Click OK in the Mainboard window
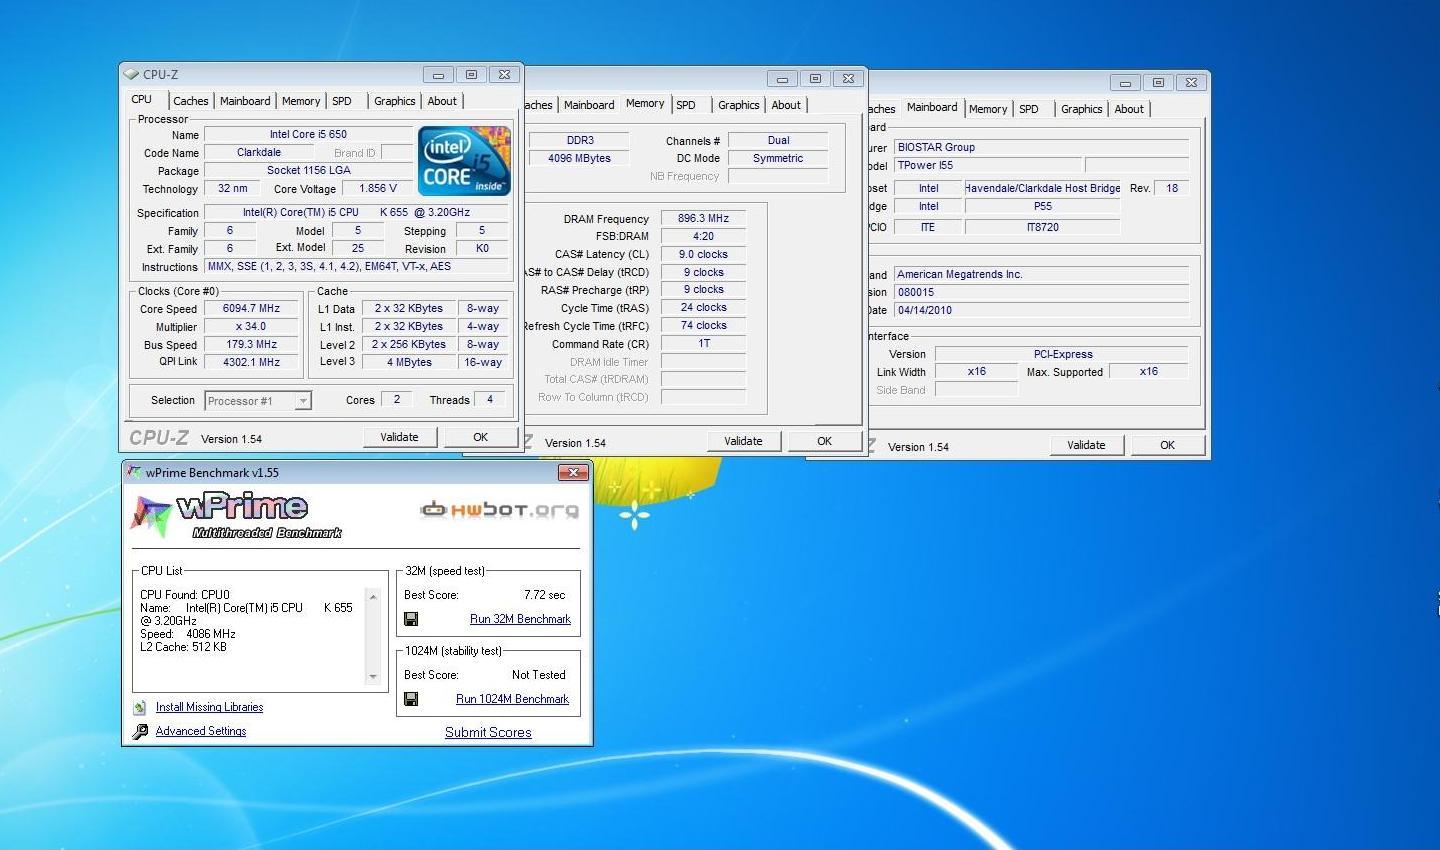This screenshot has width=1440, height=850. tap(1167, 445)
